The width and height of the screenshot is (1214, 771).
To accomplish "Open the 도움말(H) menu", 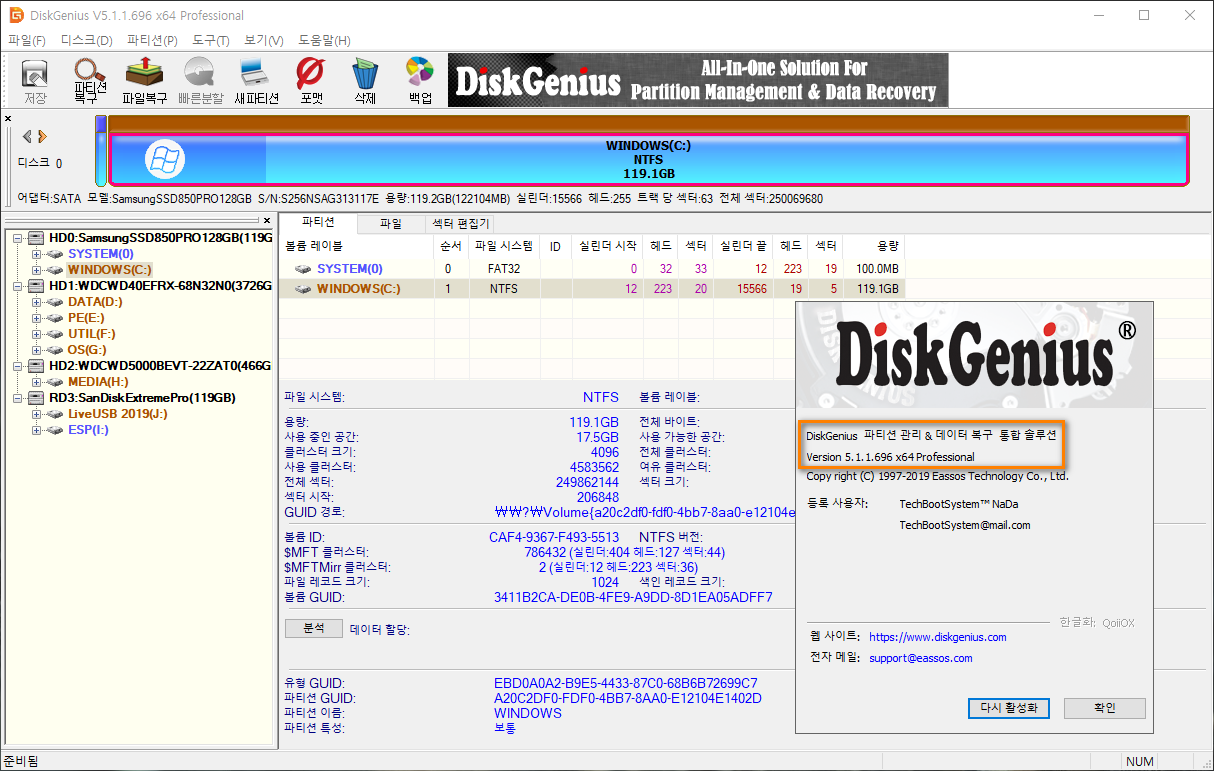I will 324,40.
